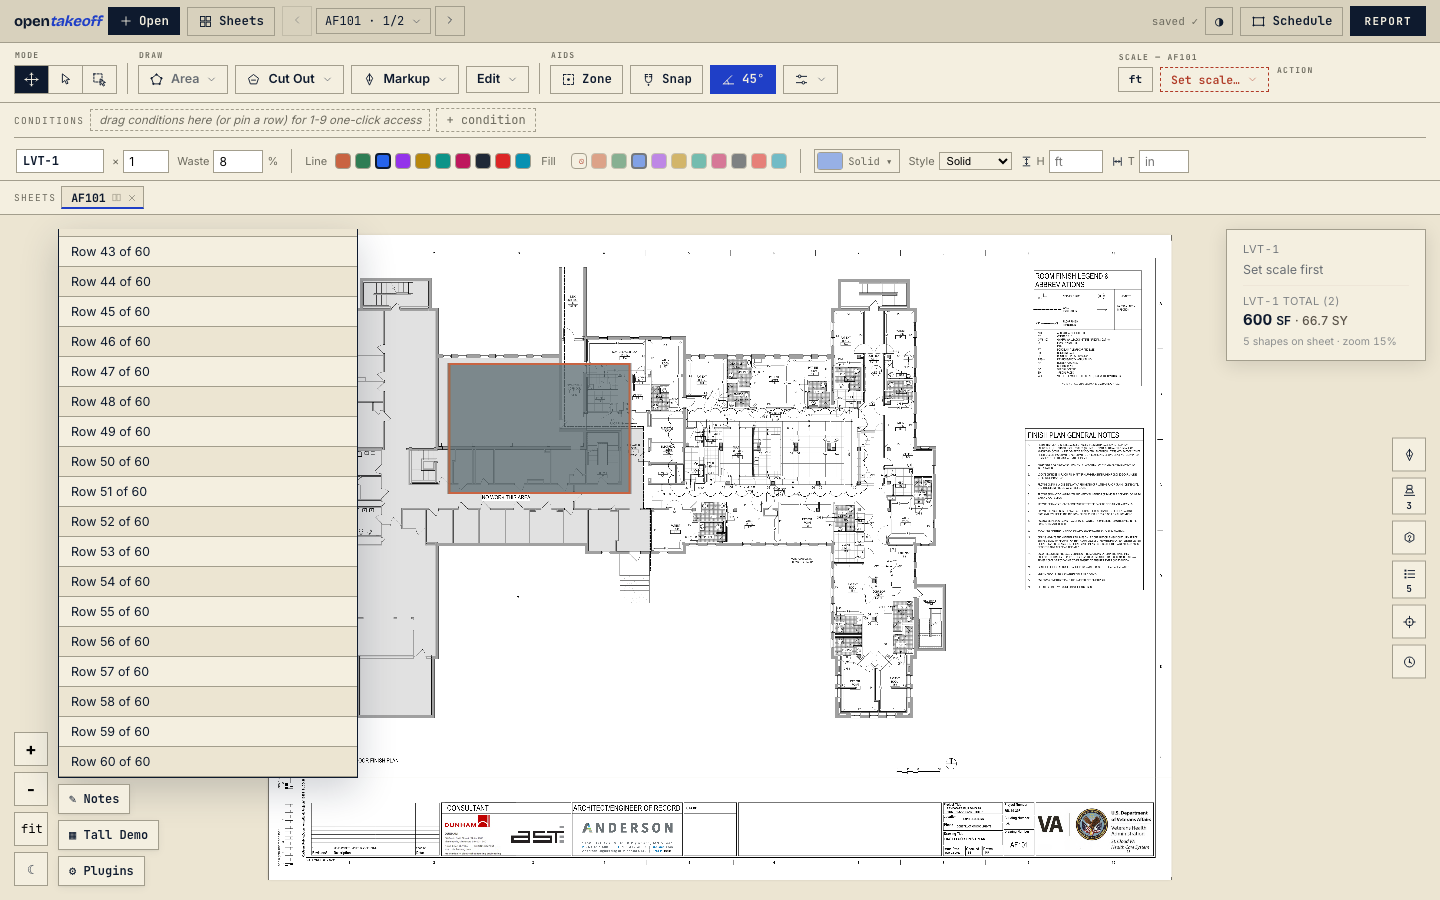Open the clock history icon

tap(1409, 662)
